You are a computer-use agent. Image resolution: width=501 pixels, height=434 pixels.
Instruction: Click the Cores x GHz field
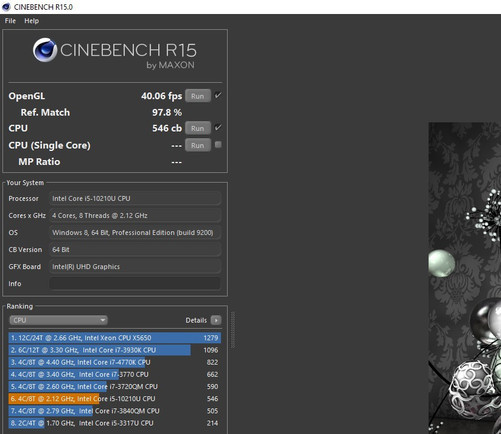[x=135, y=215]
